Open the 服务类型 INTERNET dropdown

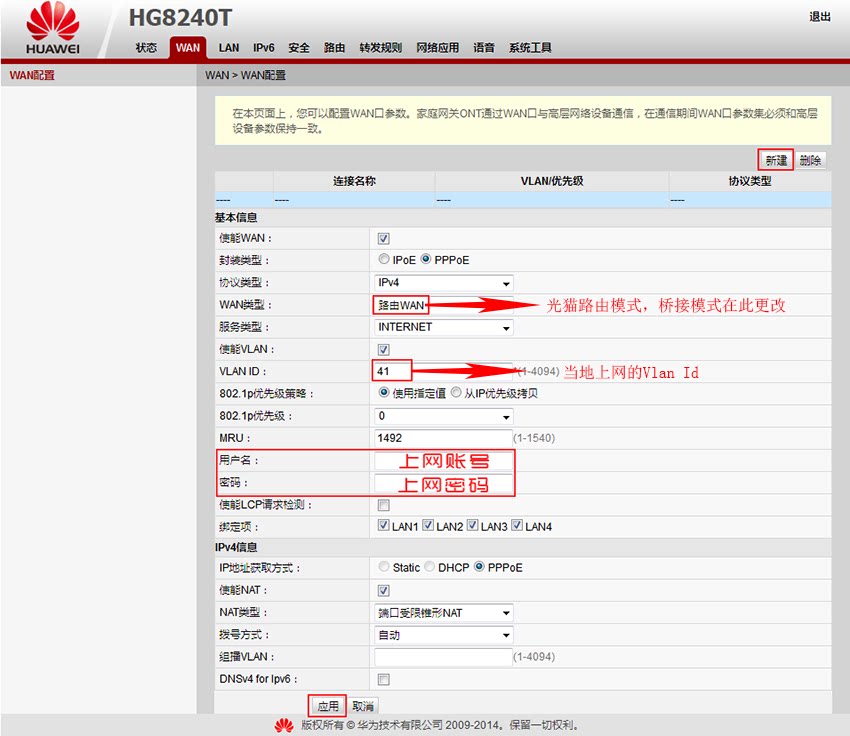click(443, 327)
